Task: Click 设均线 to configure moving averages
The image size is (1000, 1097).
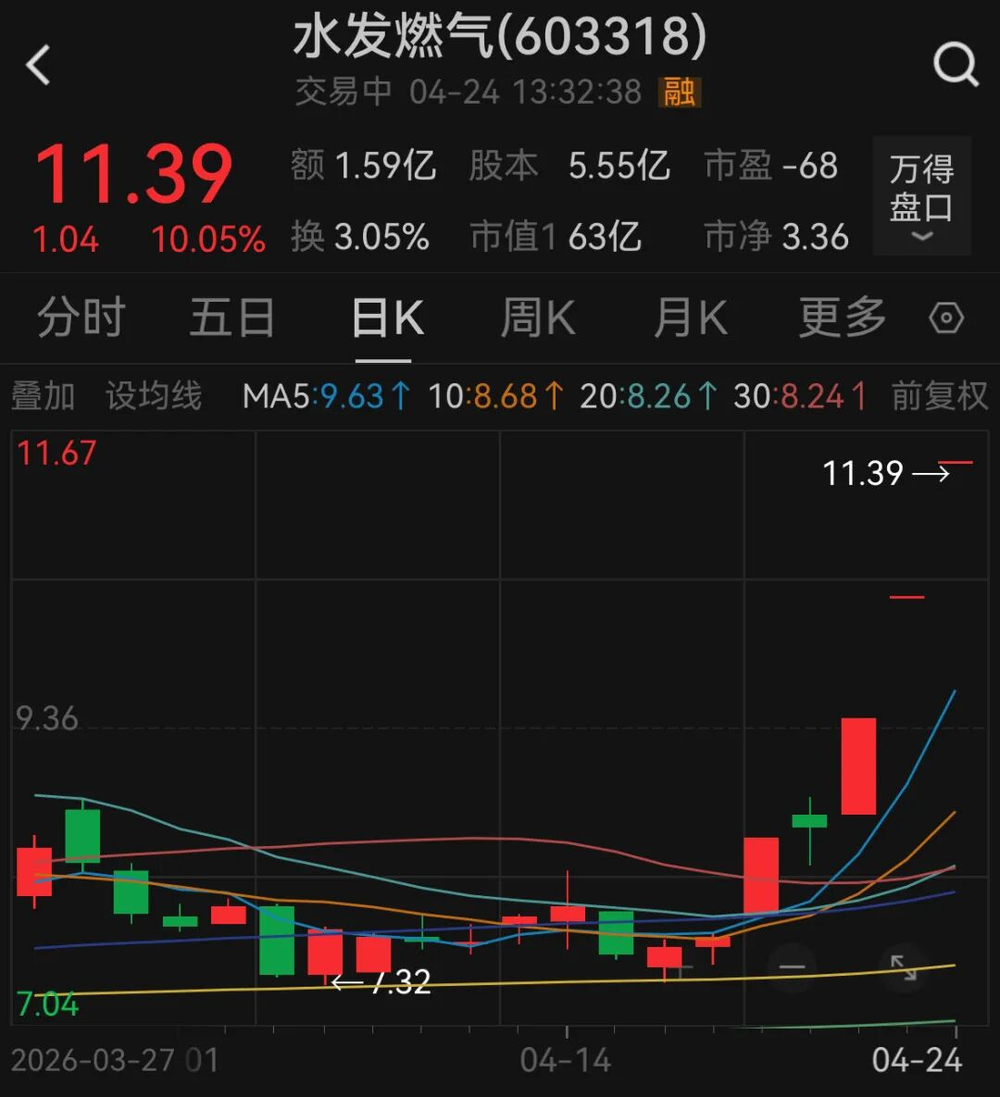Action: point(154,397)
